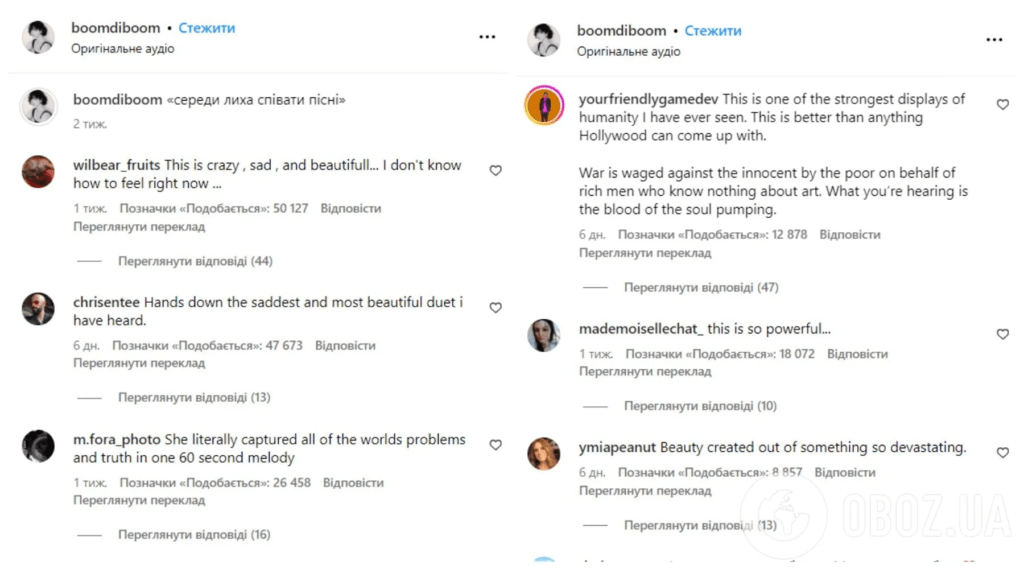Open three-dots menu on right post header
This screenshot has width=1024, height=569.
click(994, 40)
